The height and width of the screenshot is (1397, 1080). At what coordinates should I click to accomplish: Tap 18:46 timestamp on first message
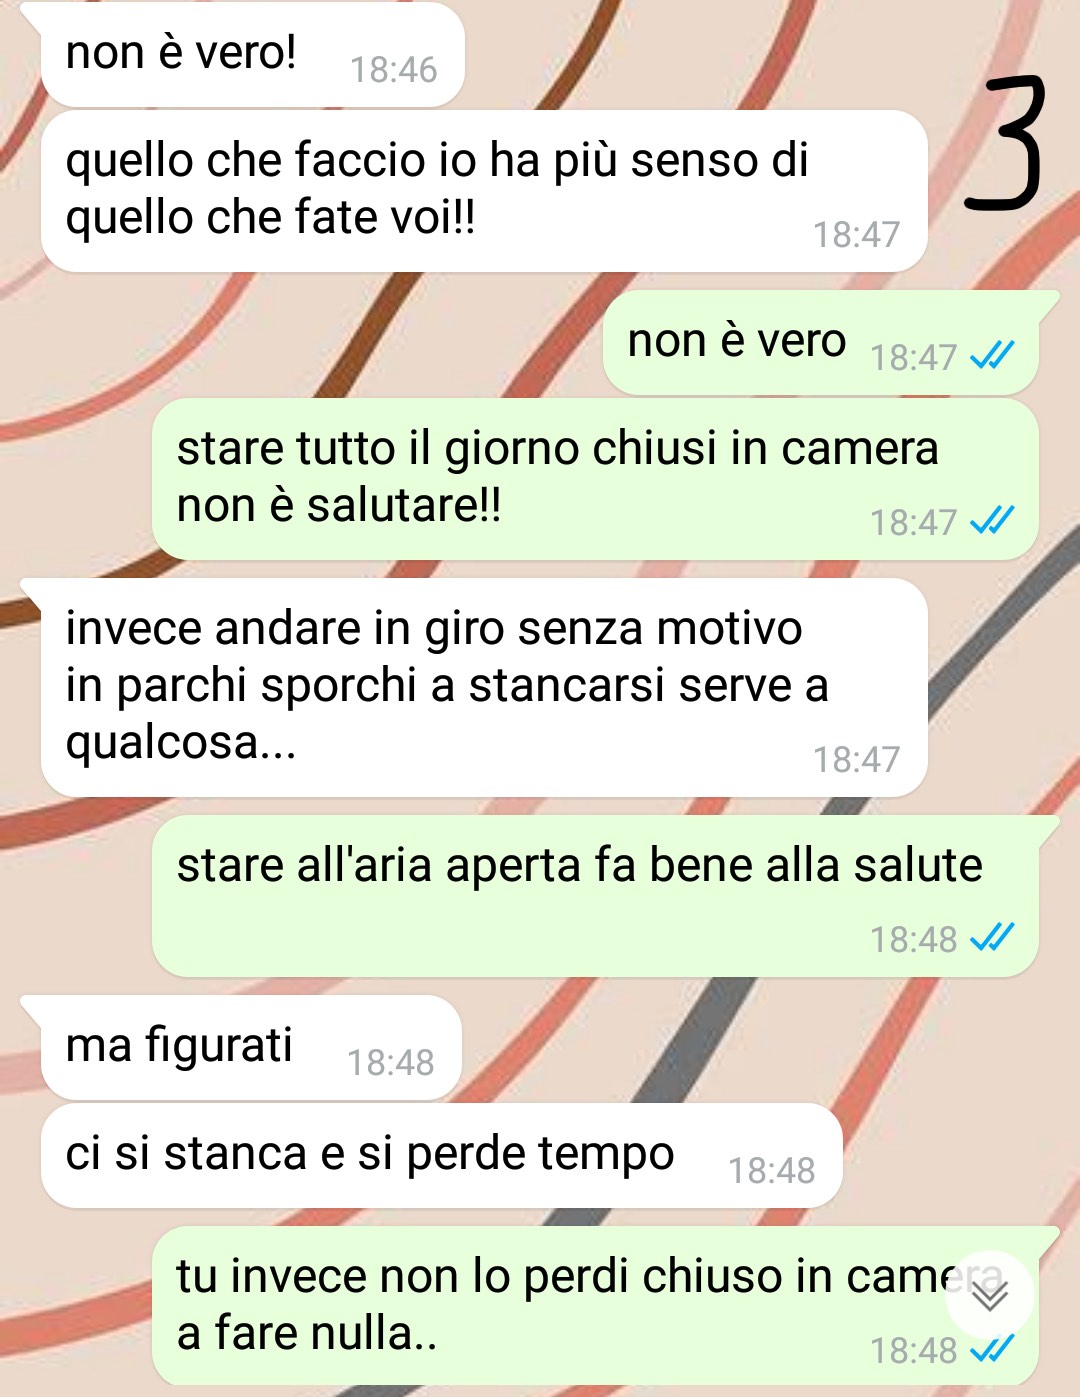tap(393, 70)
